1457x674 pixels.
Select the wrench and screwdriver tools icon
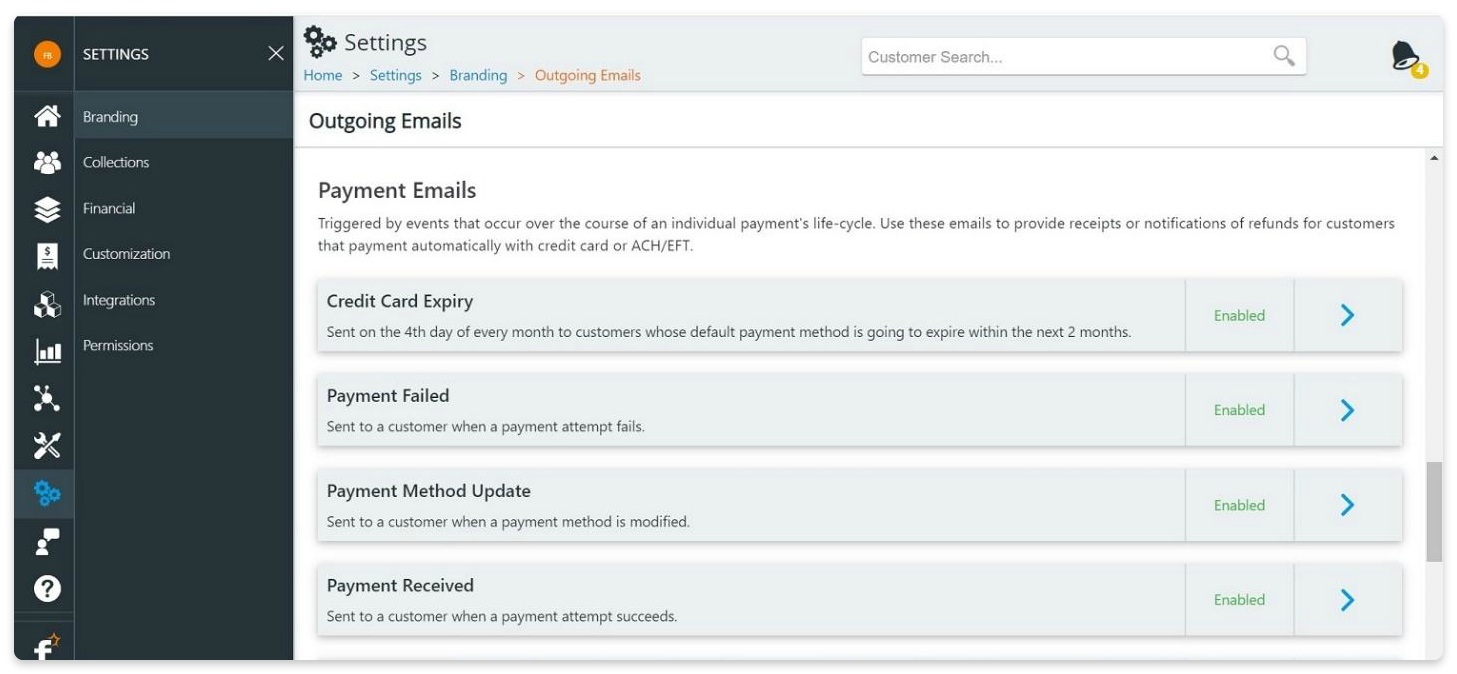pos(47,445)
